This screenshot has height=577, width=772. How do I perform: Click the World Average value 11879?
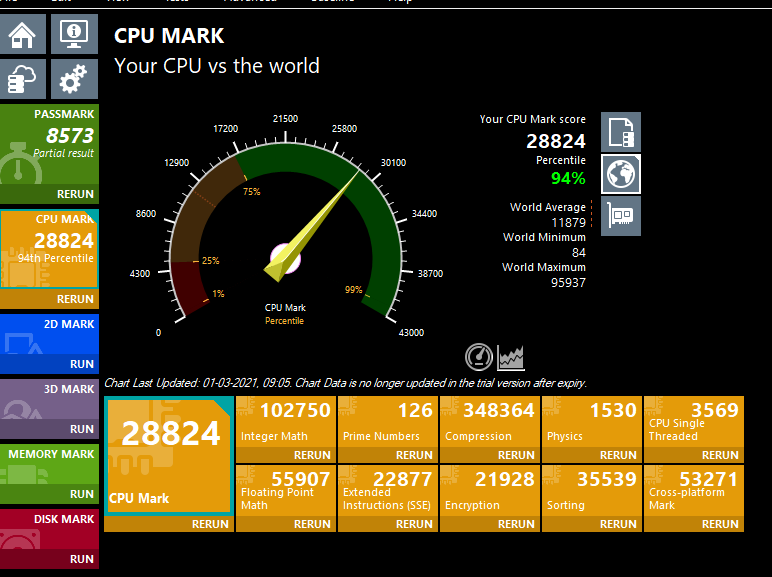click(x=569, y=223)
